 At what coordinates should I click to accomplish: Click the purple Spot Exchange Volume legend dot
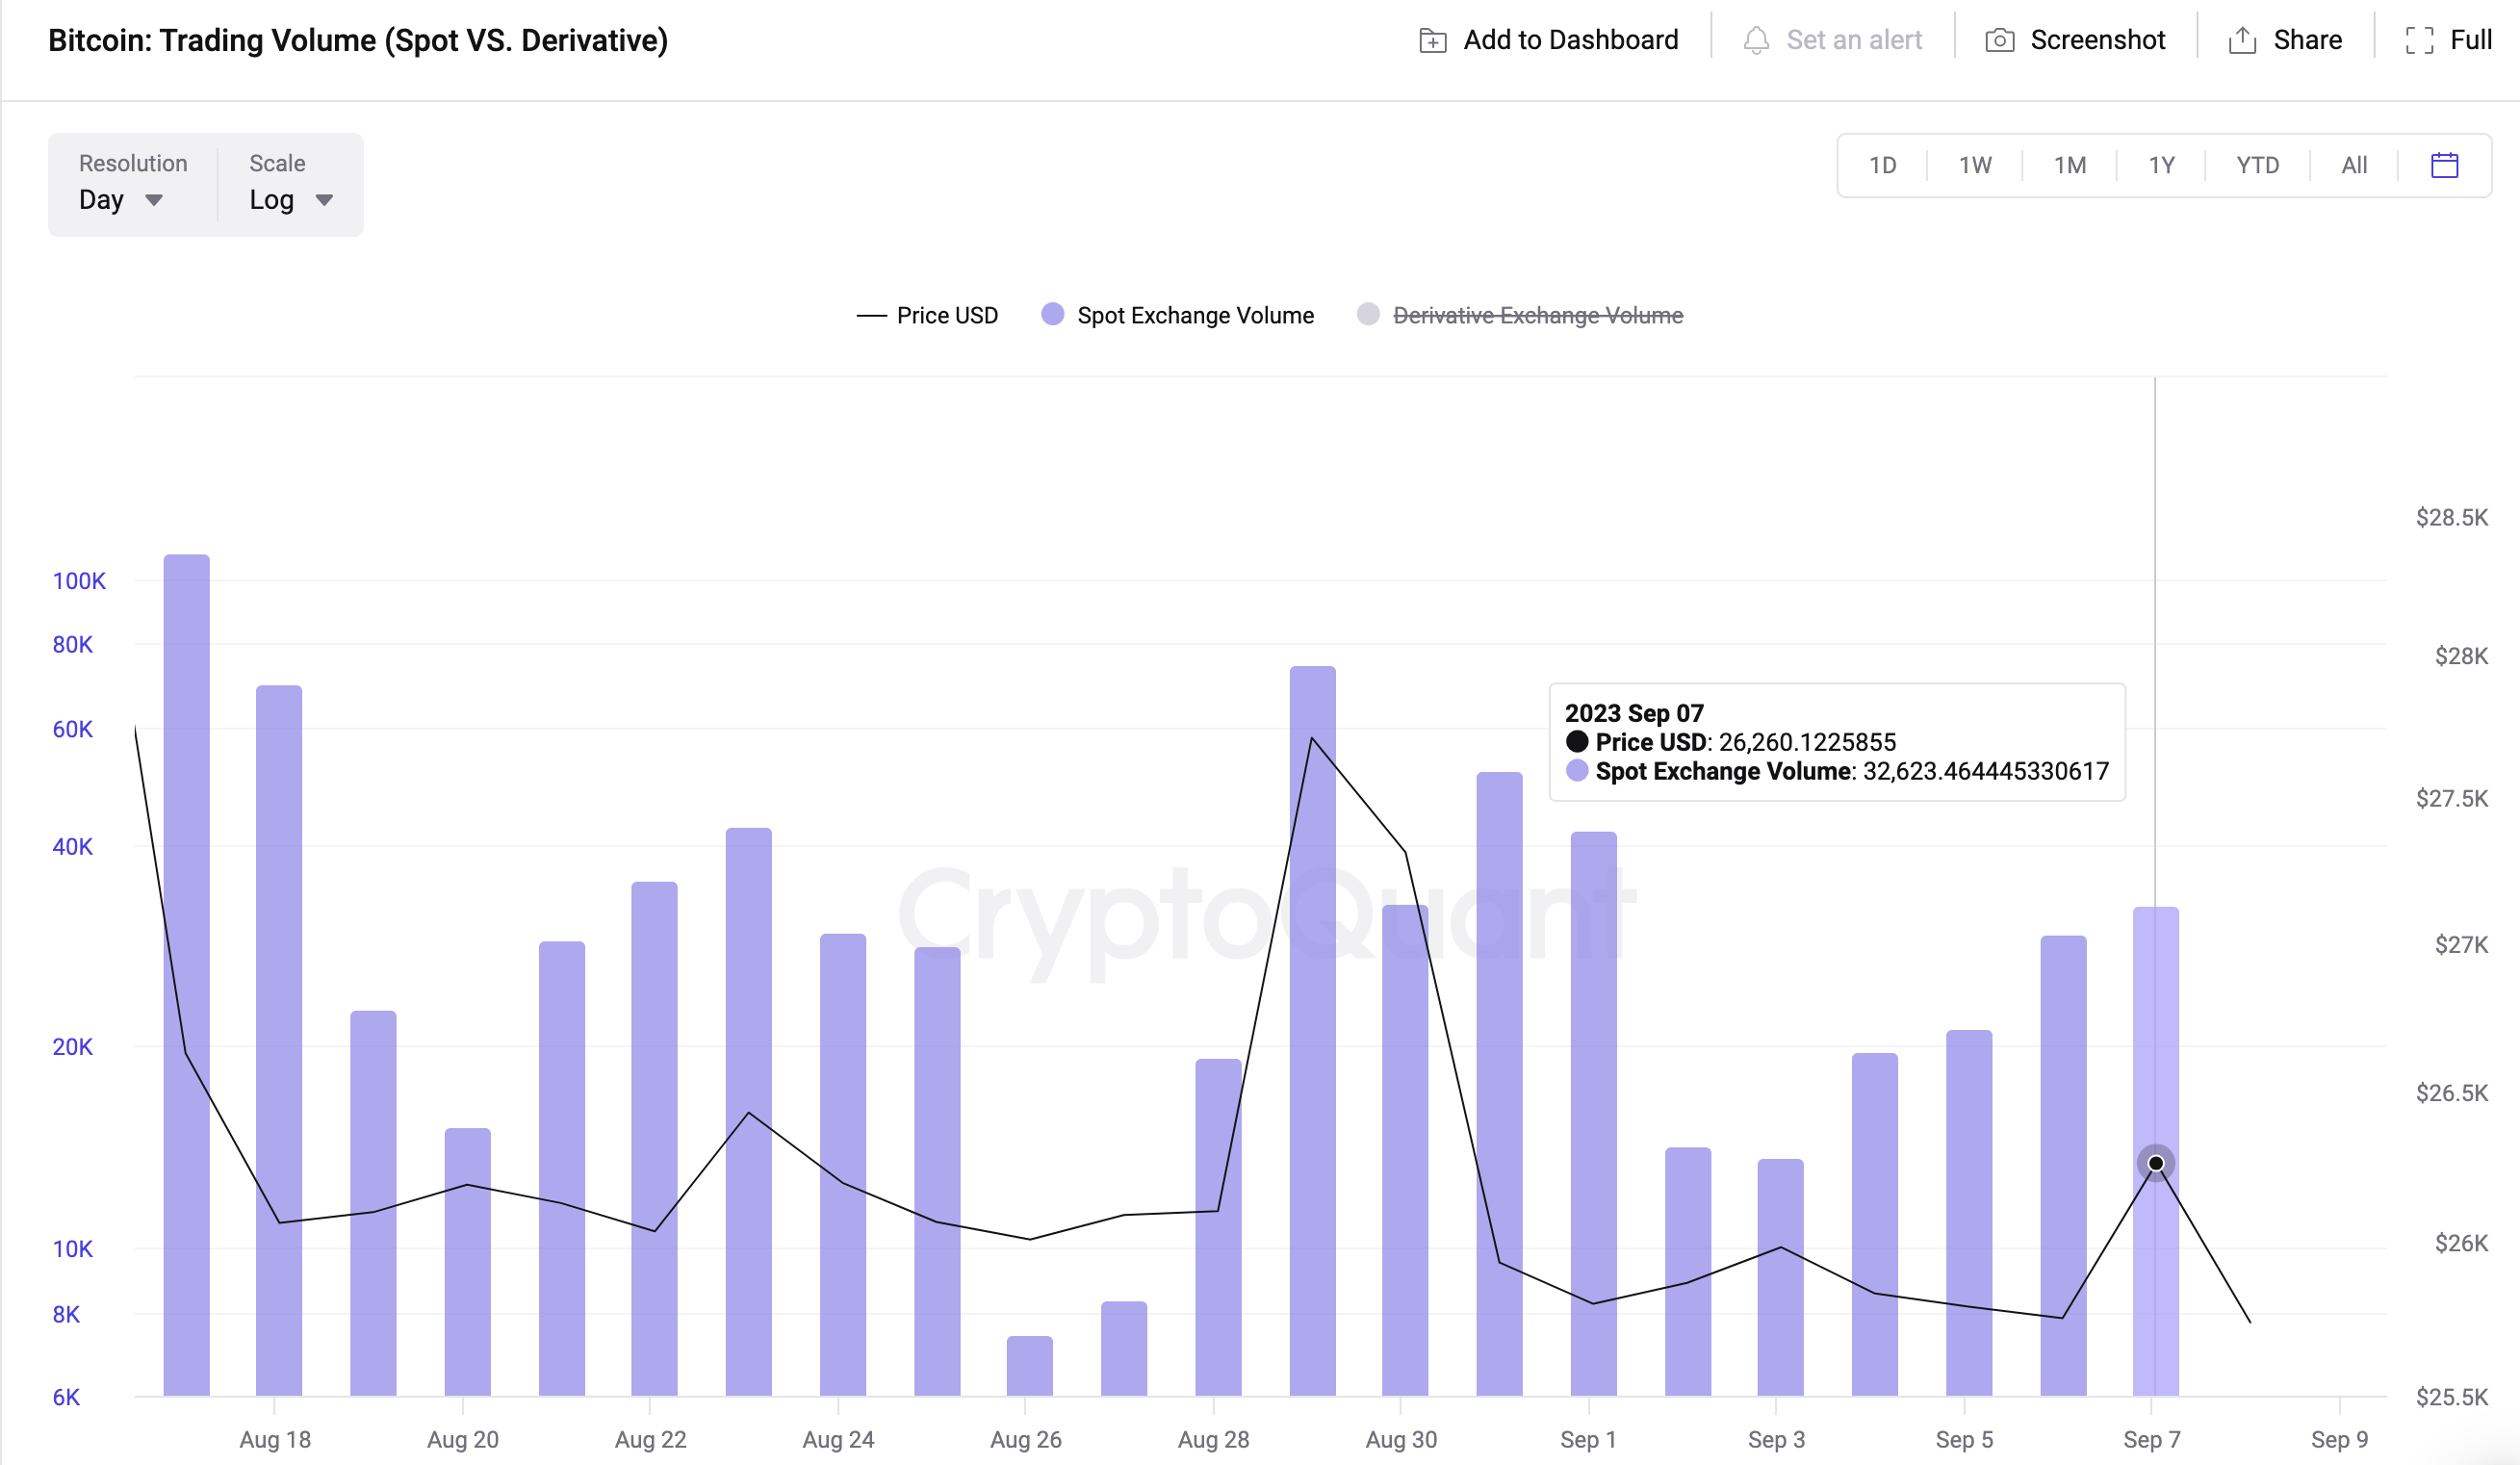1052,315
